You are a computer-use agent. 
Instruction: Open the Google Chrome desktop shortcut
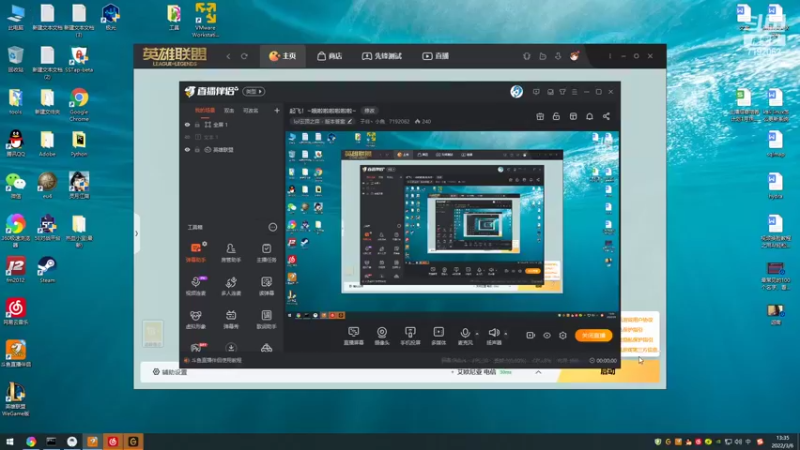tap(79, 105)
